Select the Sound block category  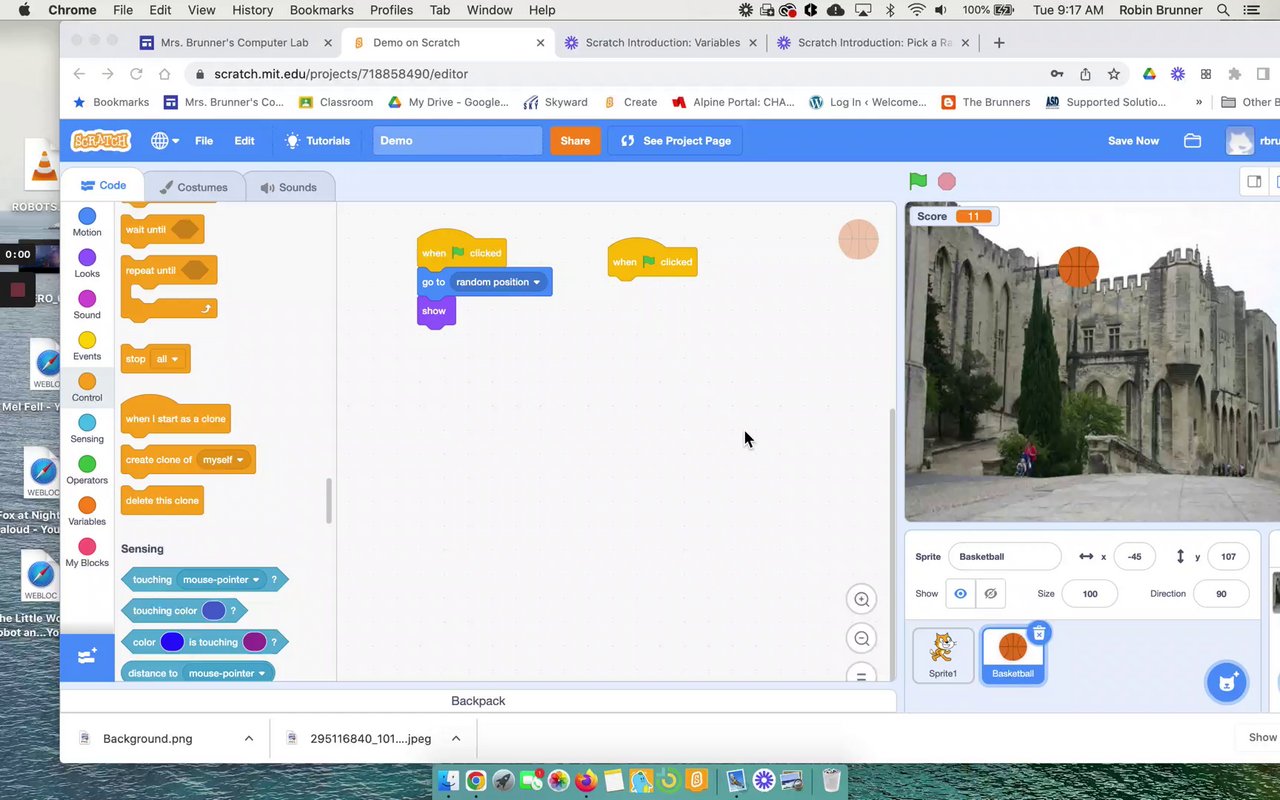tap(87, 305)
